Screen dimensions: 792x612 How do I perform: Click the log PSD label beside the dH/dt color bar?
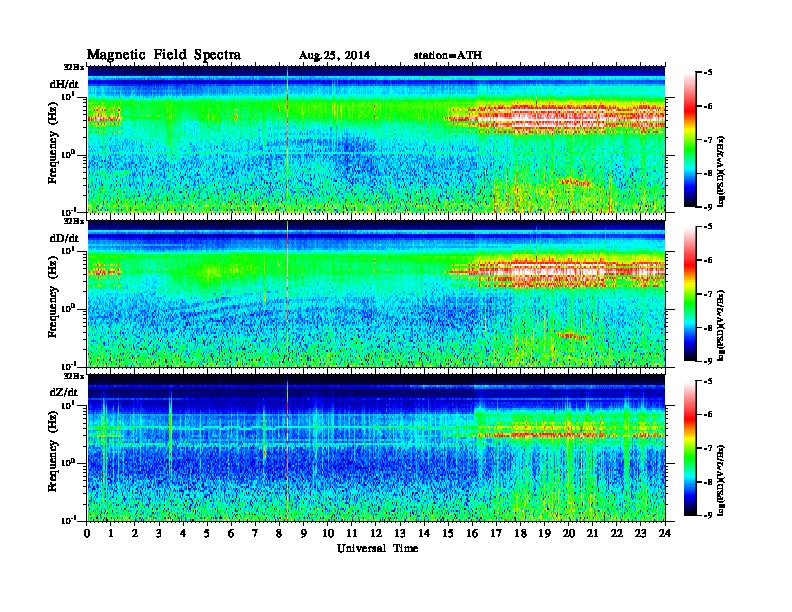[x=722, y=171]
